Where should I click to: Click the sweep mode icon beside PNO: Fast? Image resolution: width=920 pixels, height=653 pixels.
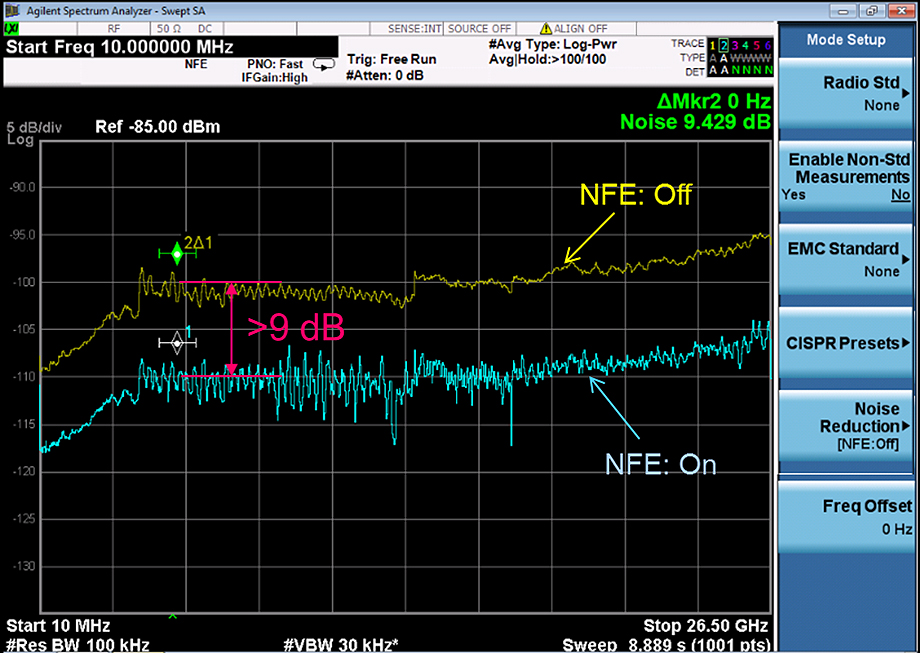tap(324, 64)
